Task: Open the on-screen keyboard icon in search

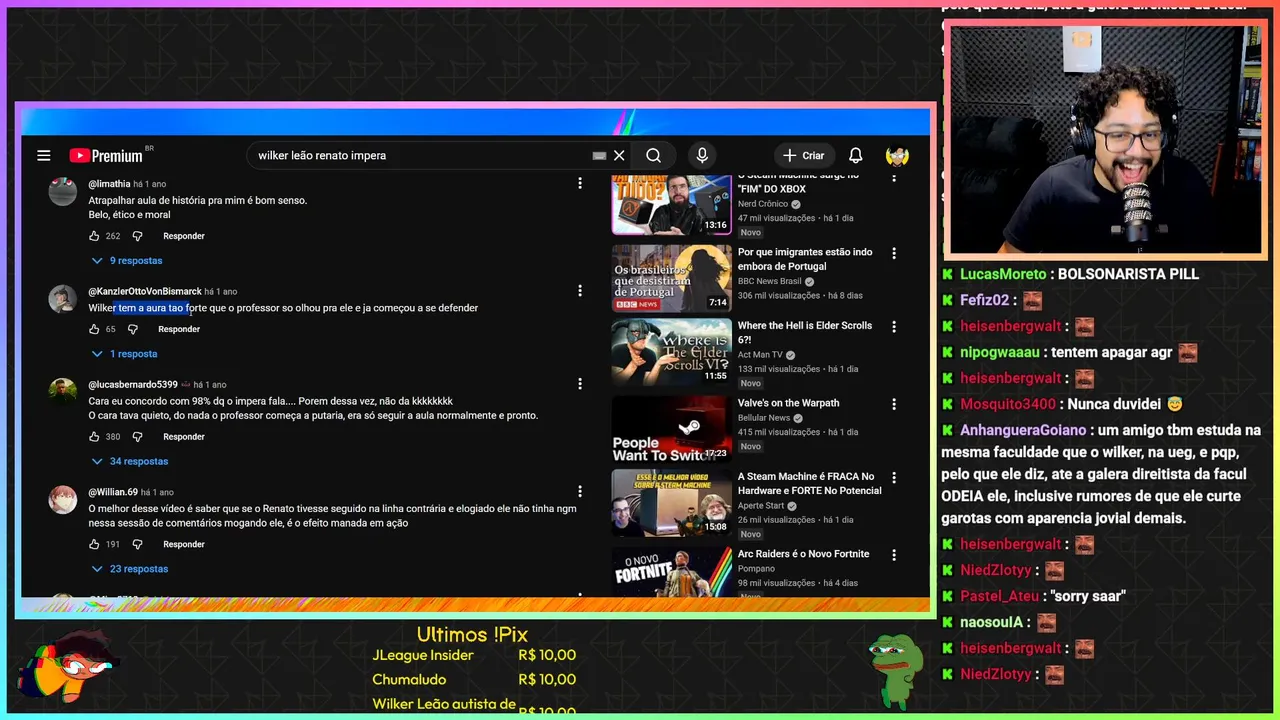Action: [x=599, y=155]
